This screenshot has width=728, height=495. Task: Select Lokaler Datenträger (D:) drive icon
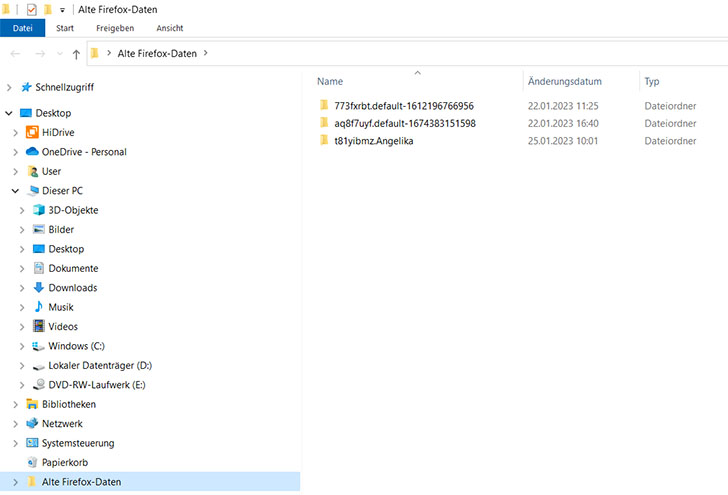(x=39, y=367)
